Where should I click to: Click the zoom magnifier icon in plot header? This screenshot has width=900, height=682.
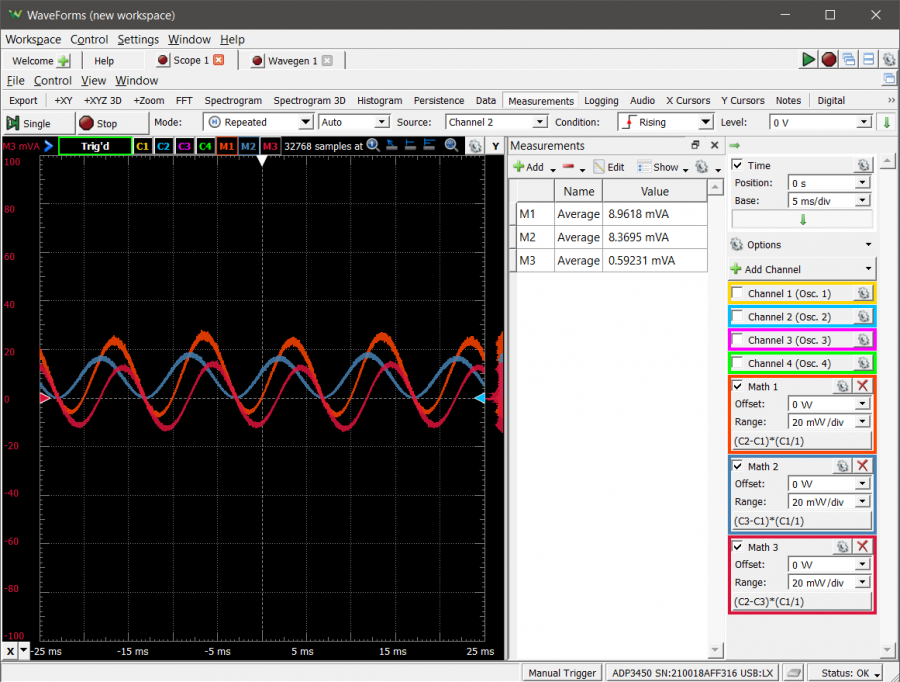[x=451, y=145]
